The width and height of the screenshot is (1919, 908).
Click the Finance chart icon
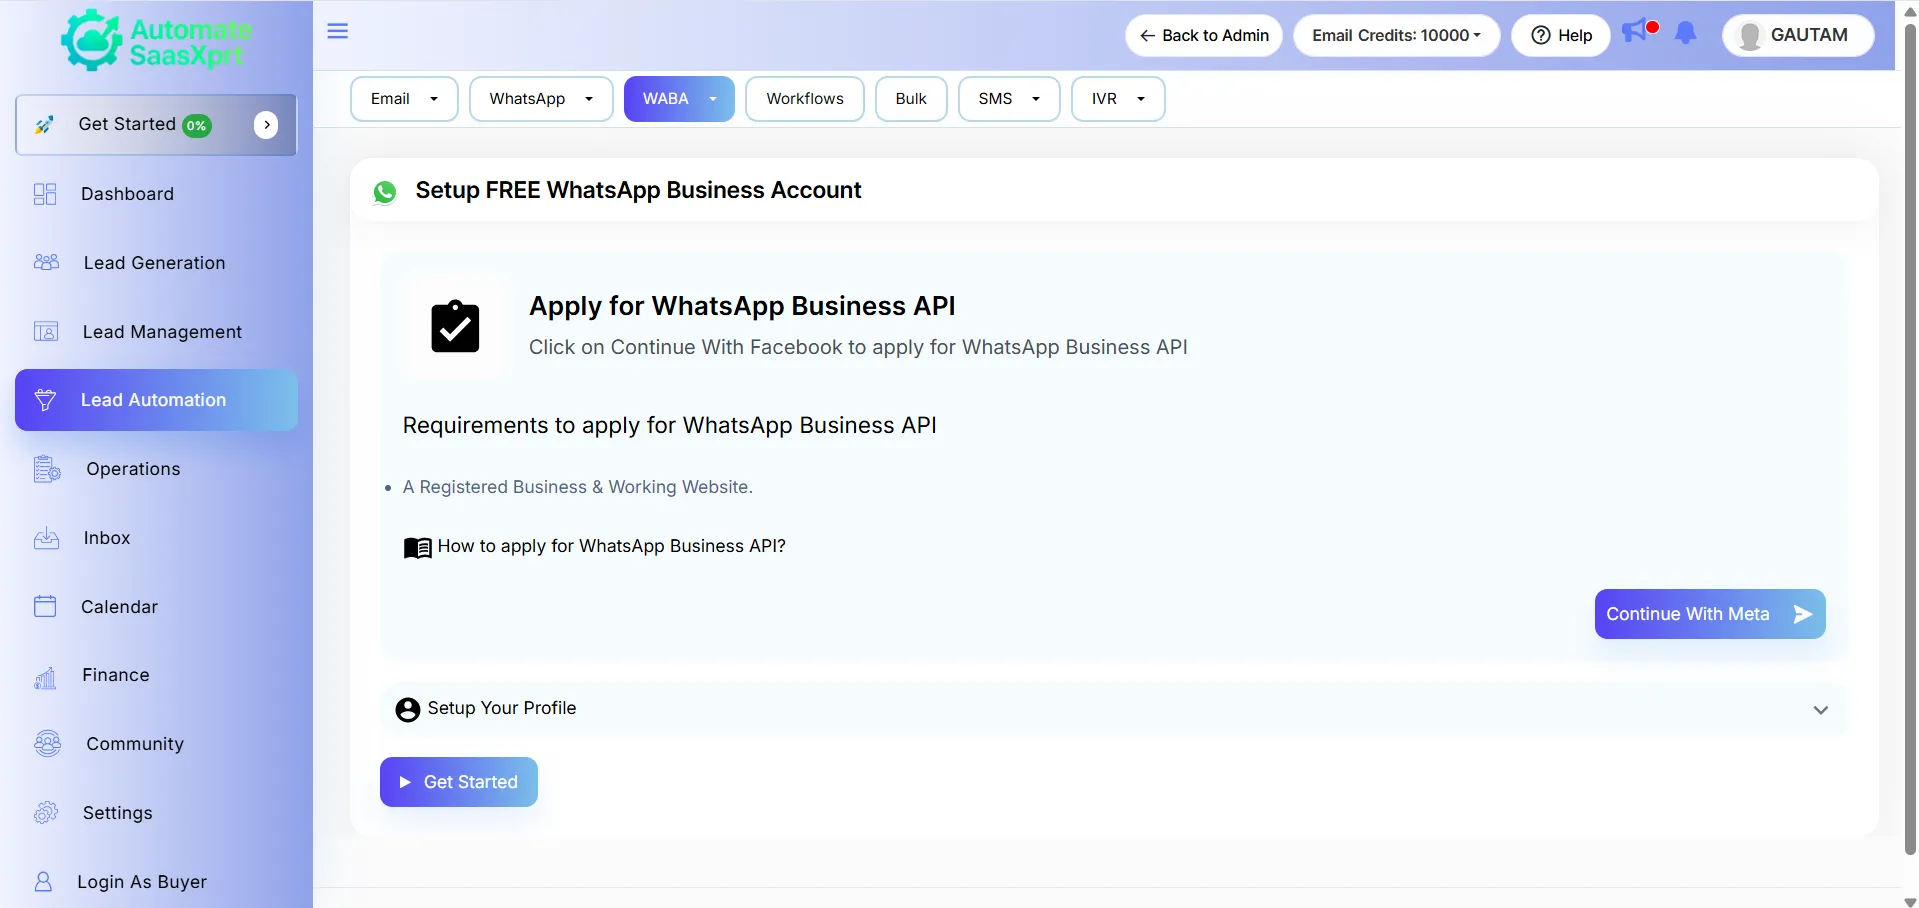(x=46, y=678)
